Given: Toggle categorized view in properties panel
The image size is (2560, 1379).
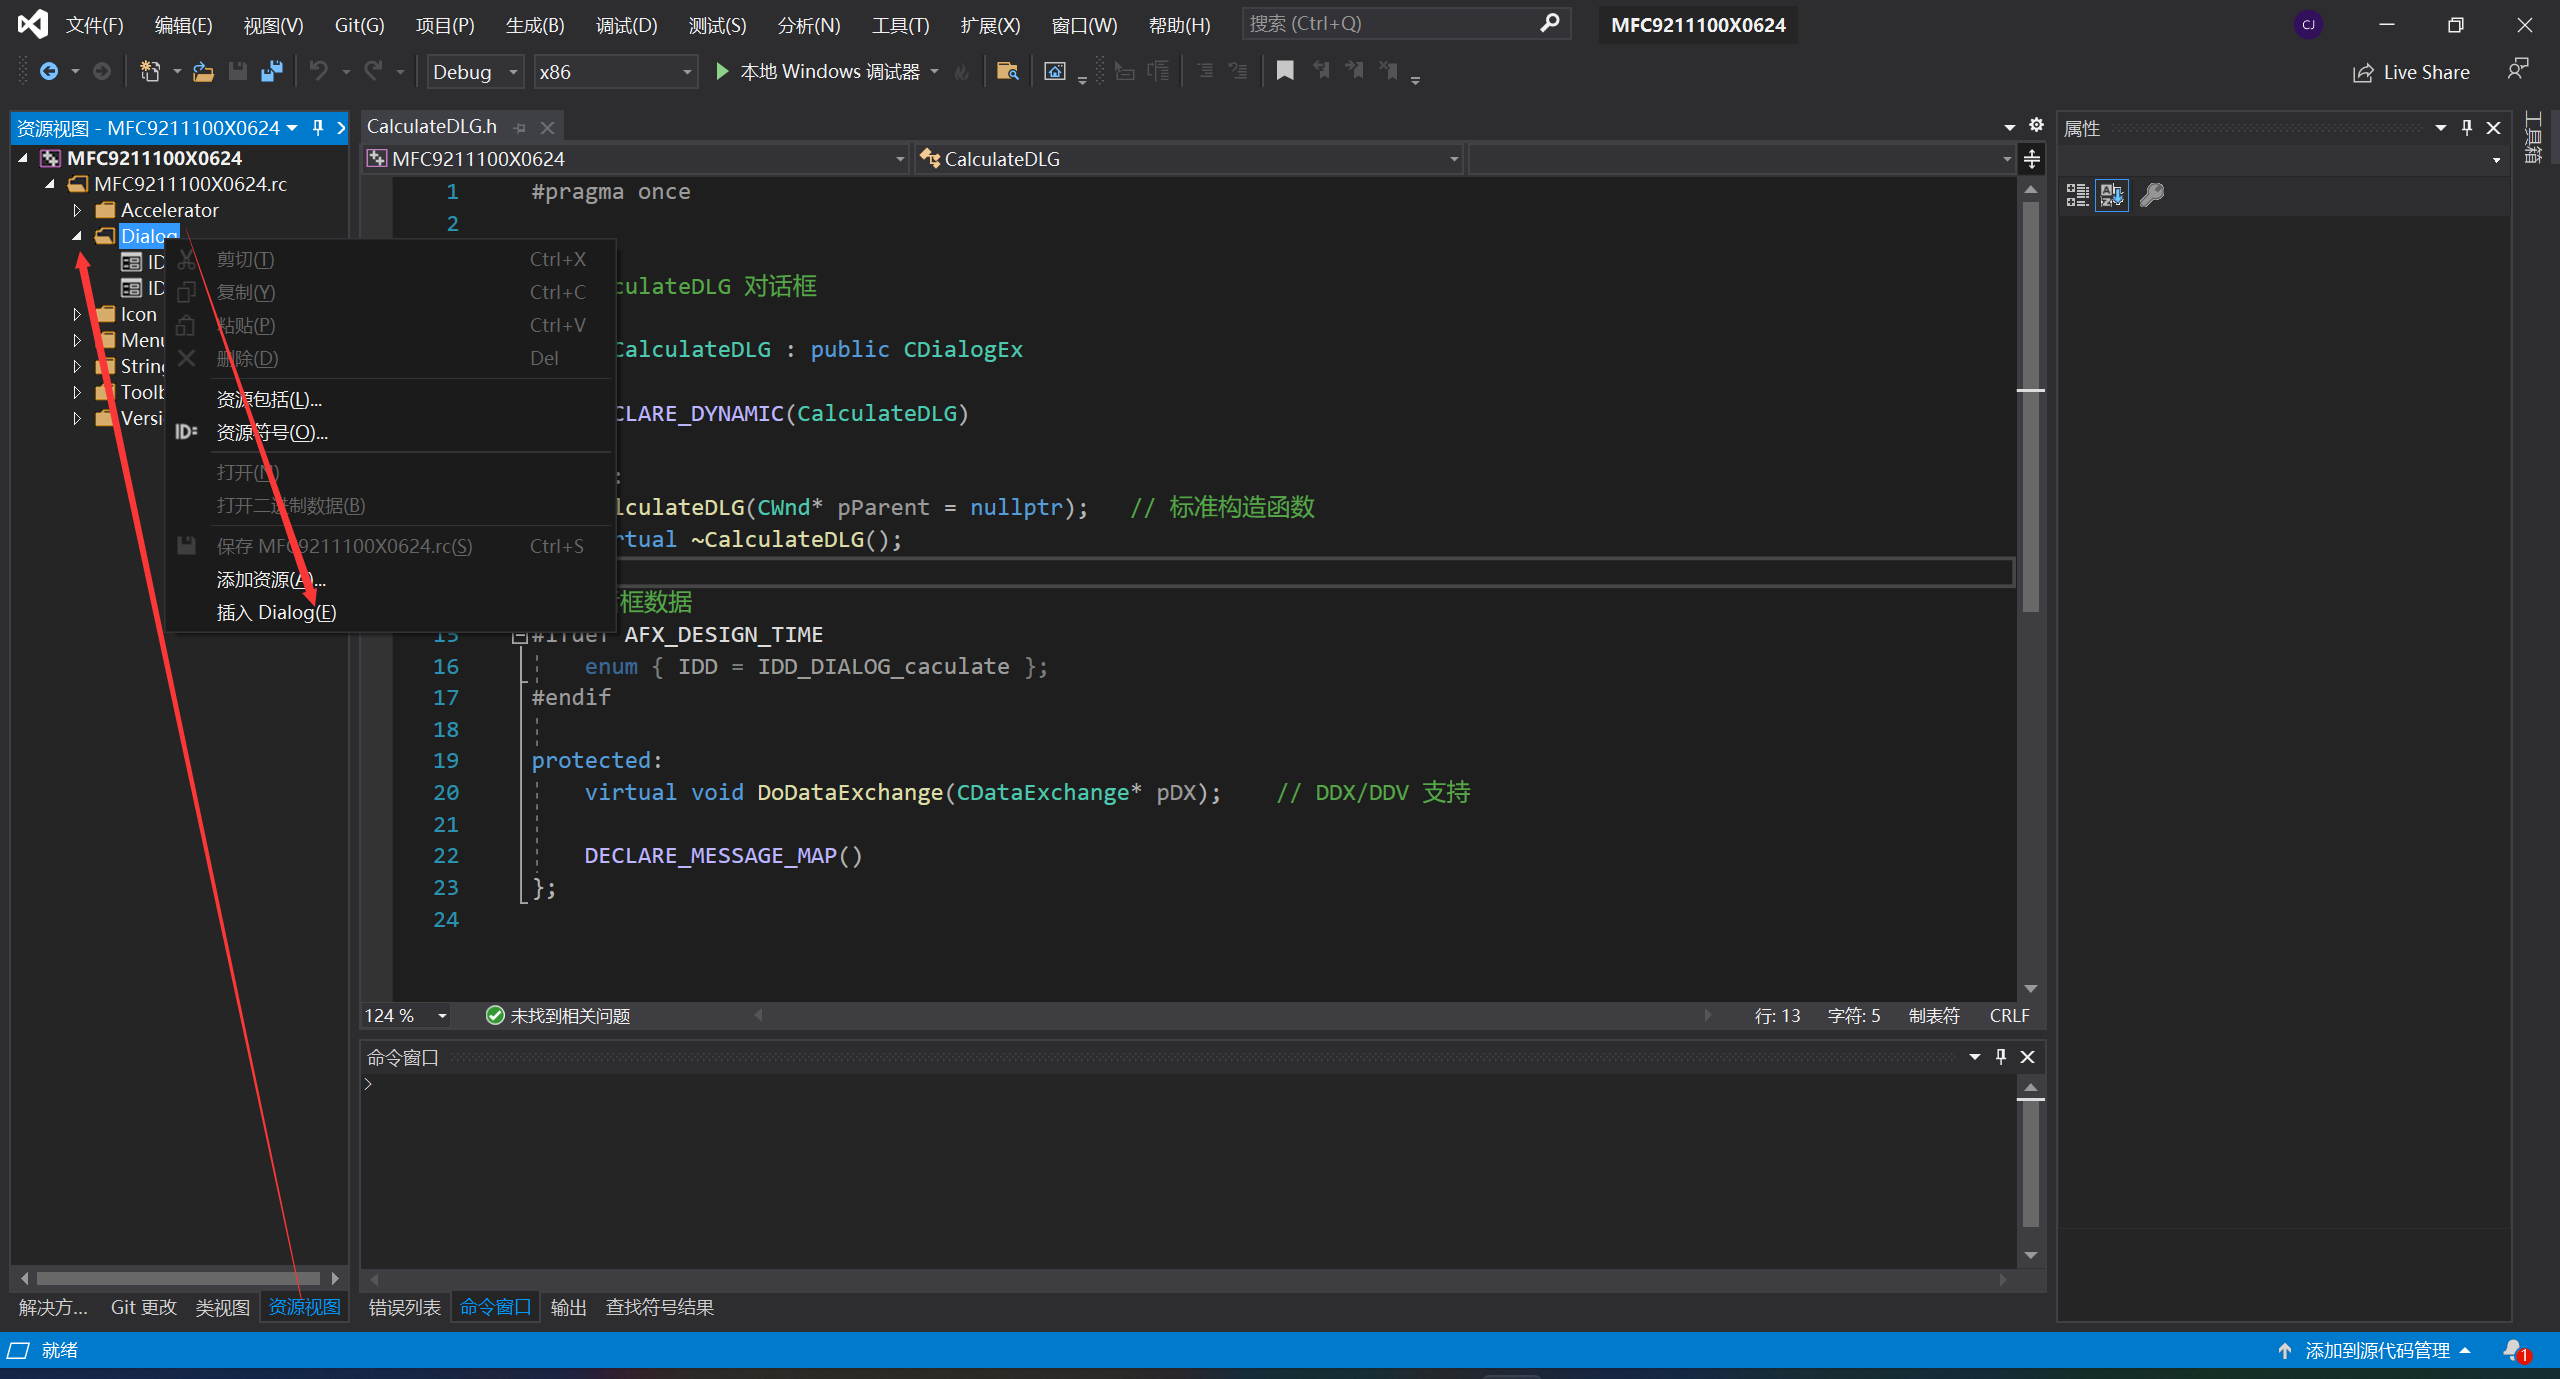Looking at the screenshot, I should (2077, 195).
